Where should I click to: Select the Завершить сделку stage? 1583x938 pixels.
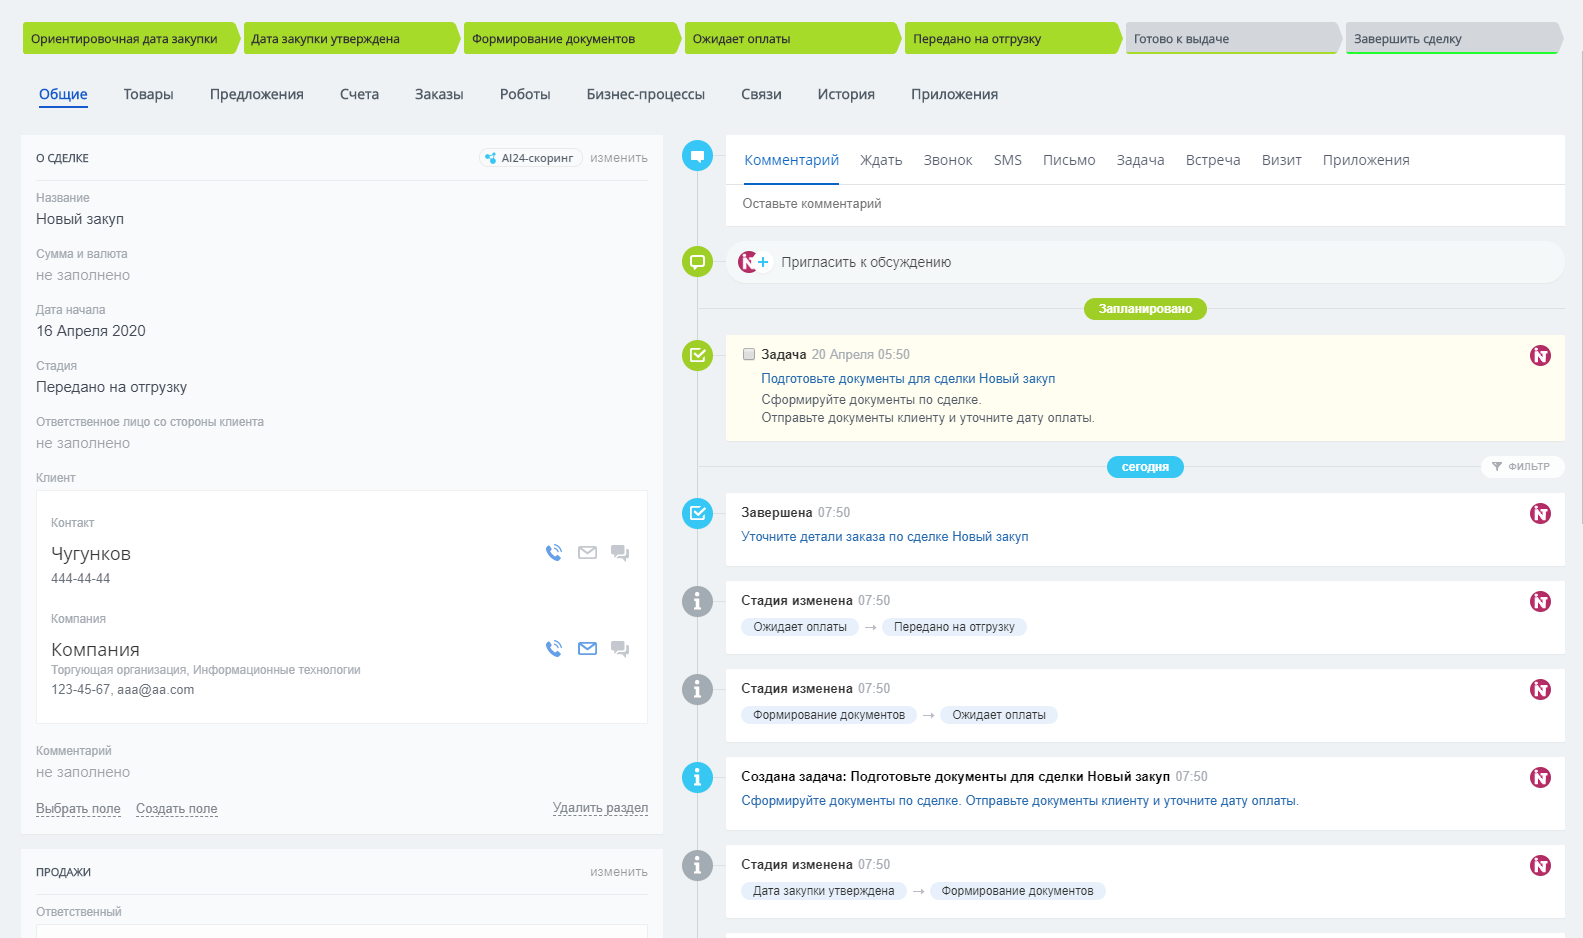pos(1450,39)
